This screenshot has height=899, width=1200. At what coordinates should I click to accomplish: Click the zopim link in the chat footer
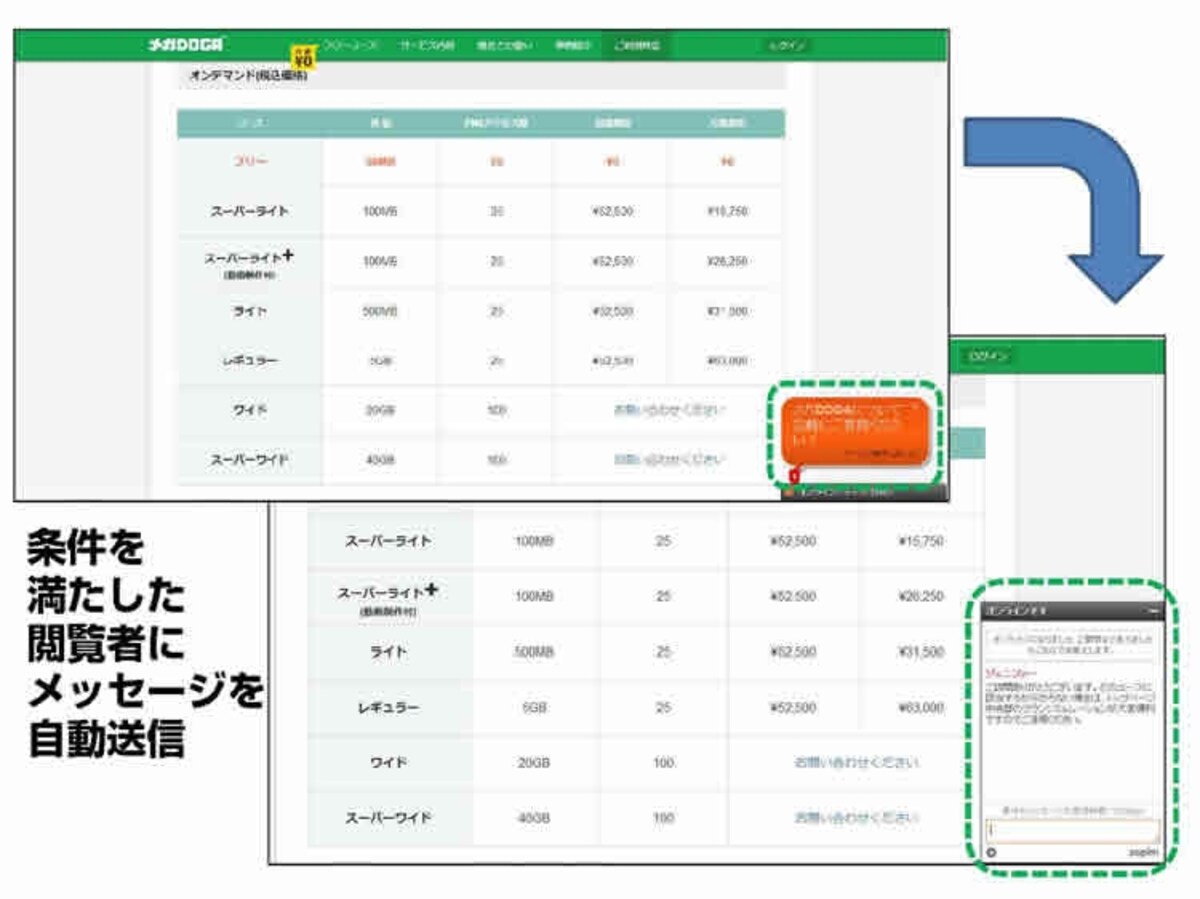coord(1144,852)
